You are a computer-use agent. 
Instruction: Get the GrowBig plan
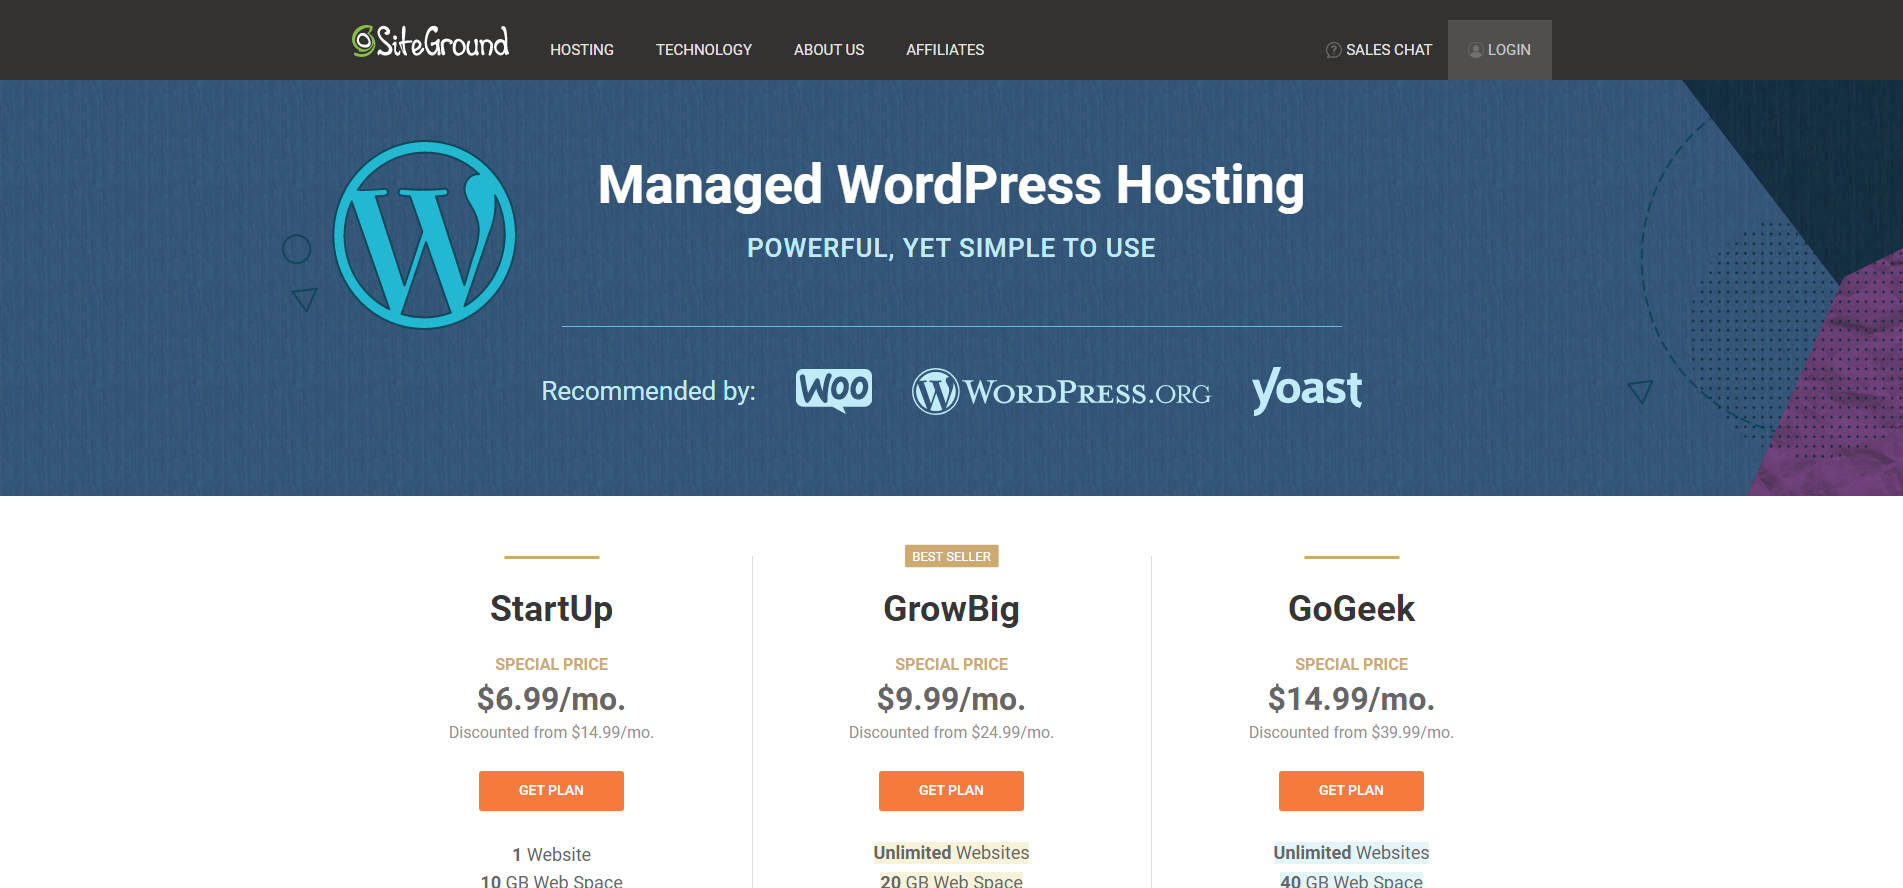click(x=951, y=790)
